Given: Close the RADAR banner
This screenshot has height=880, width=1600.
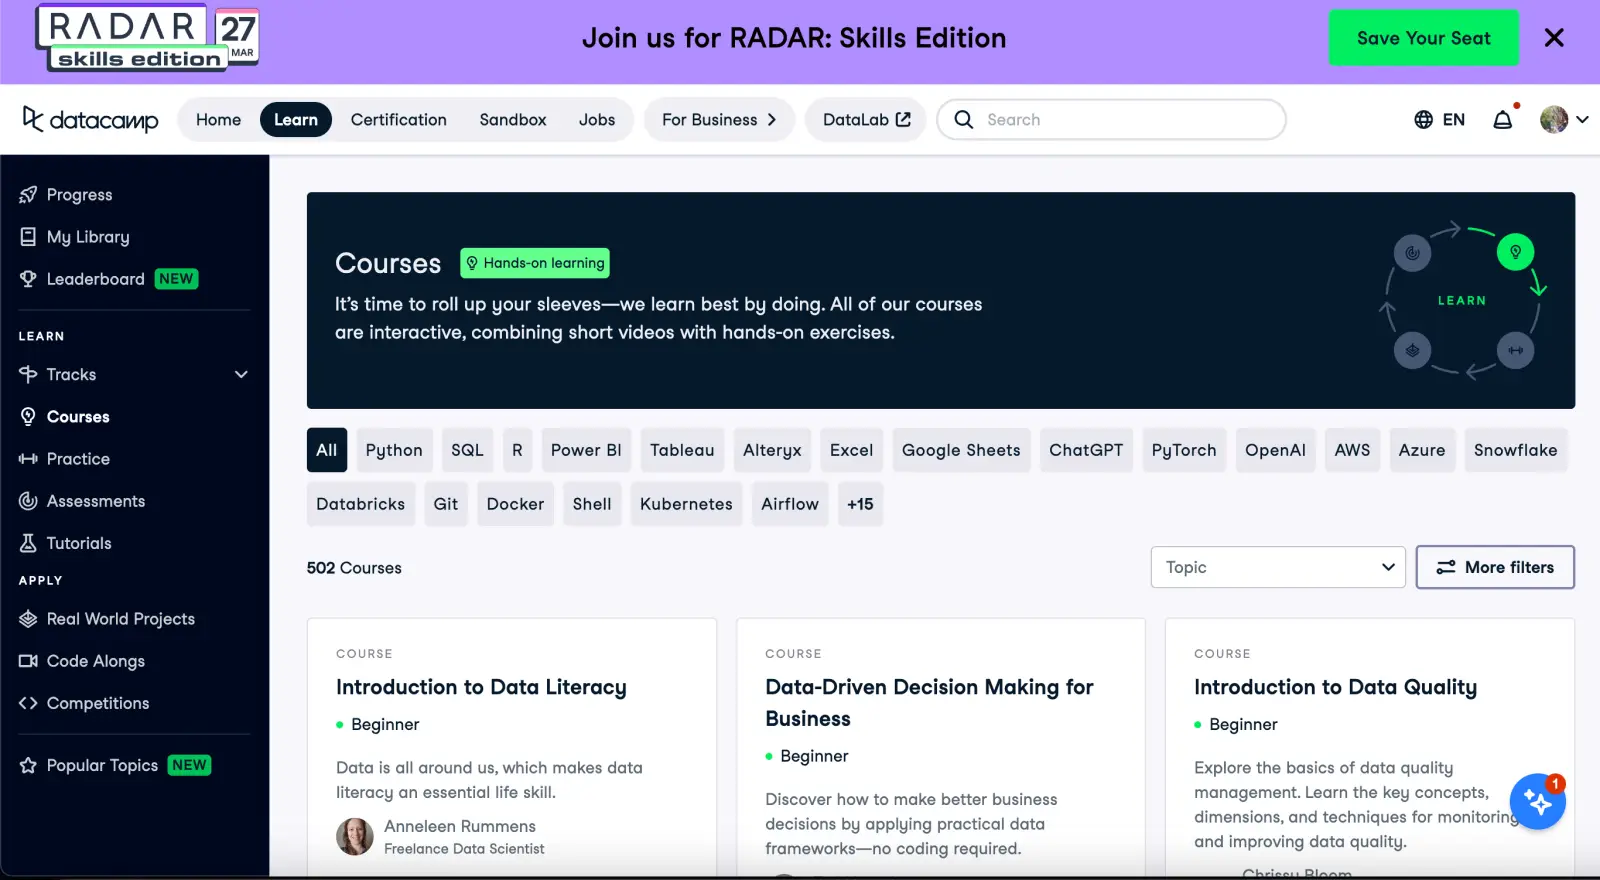Looking at the screenshot, I should (x=1554, y=38).
